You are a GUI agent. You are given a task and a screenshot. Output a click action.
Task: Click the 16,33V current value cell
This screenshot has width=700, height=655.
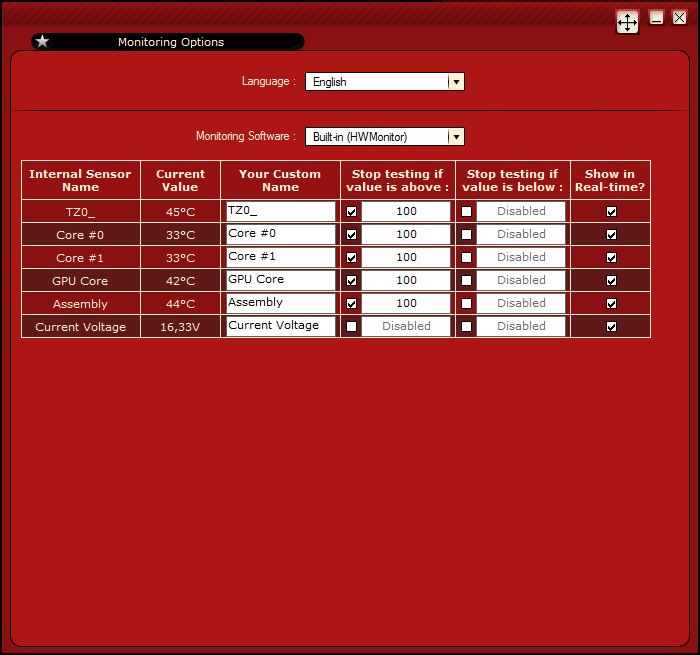pos(180,326)
